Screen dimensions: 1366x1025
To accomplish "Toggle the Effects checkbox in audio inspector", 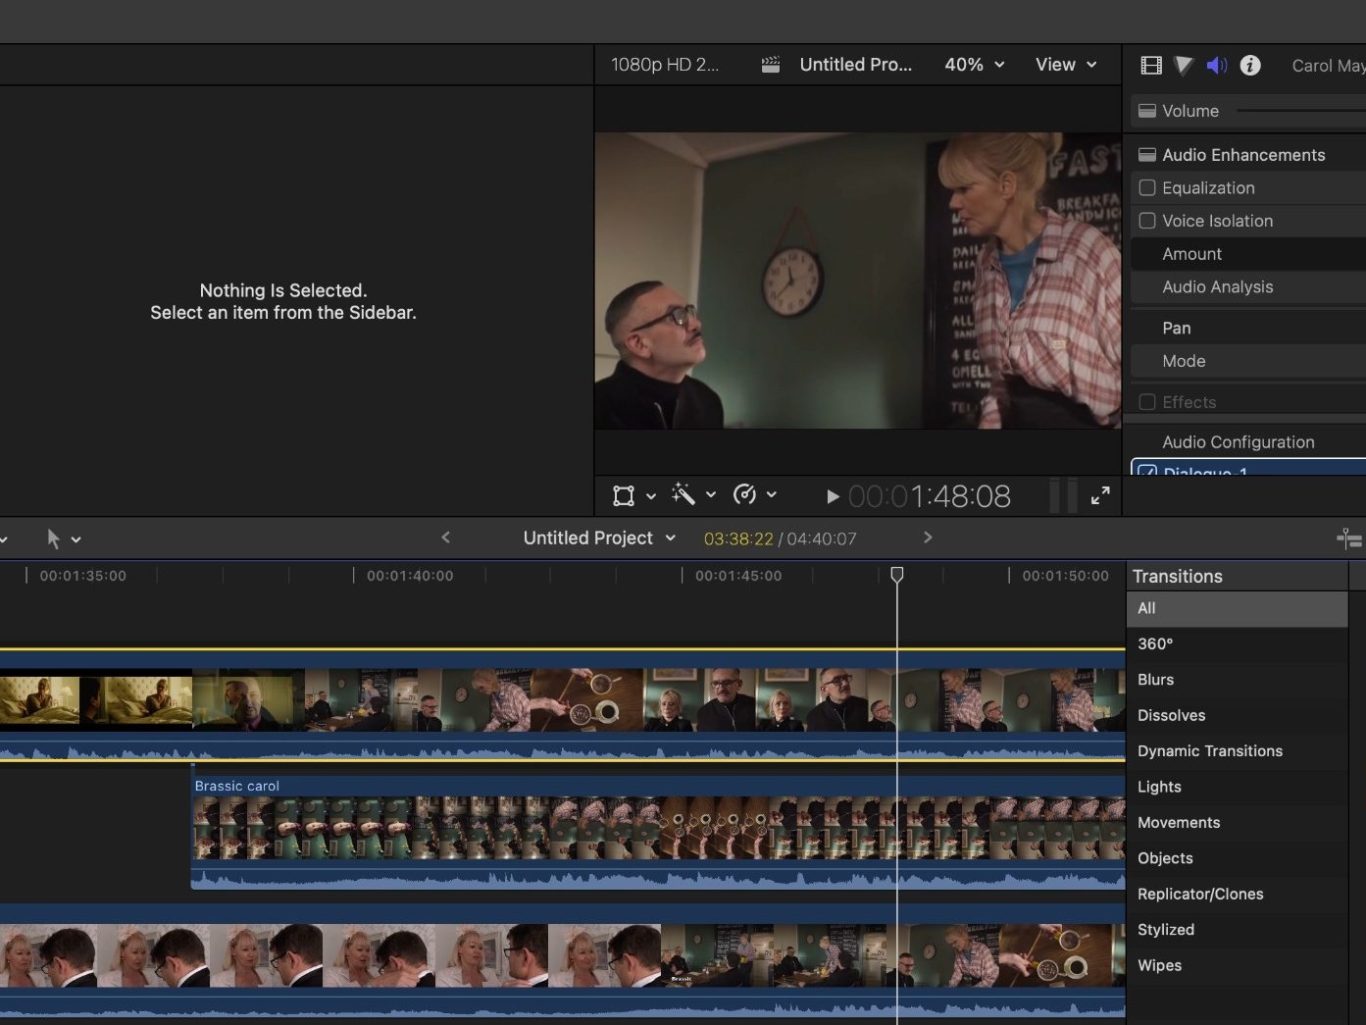I will pos(1147,402).
